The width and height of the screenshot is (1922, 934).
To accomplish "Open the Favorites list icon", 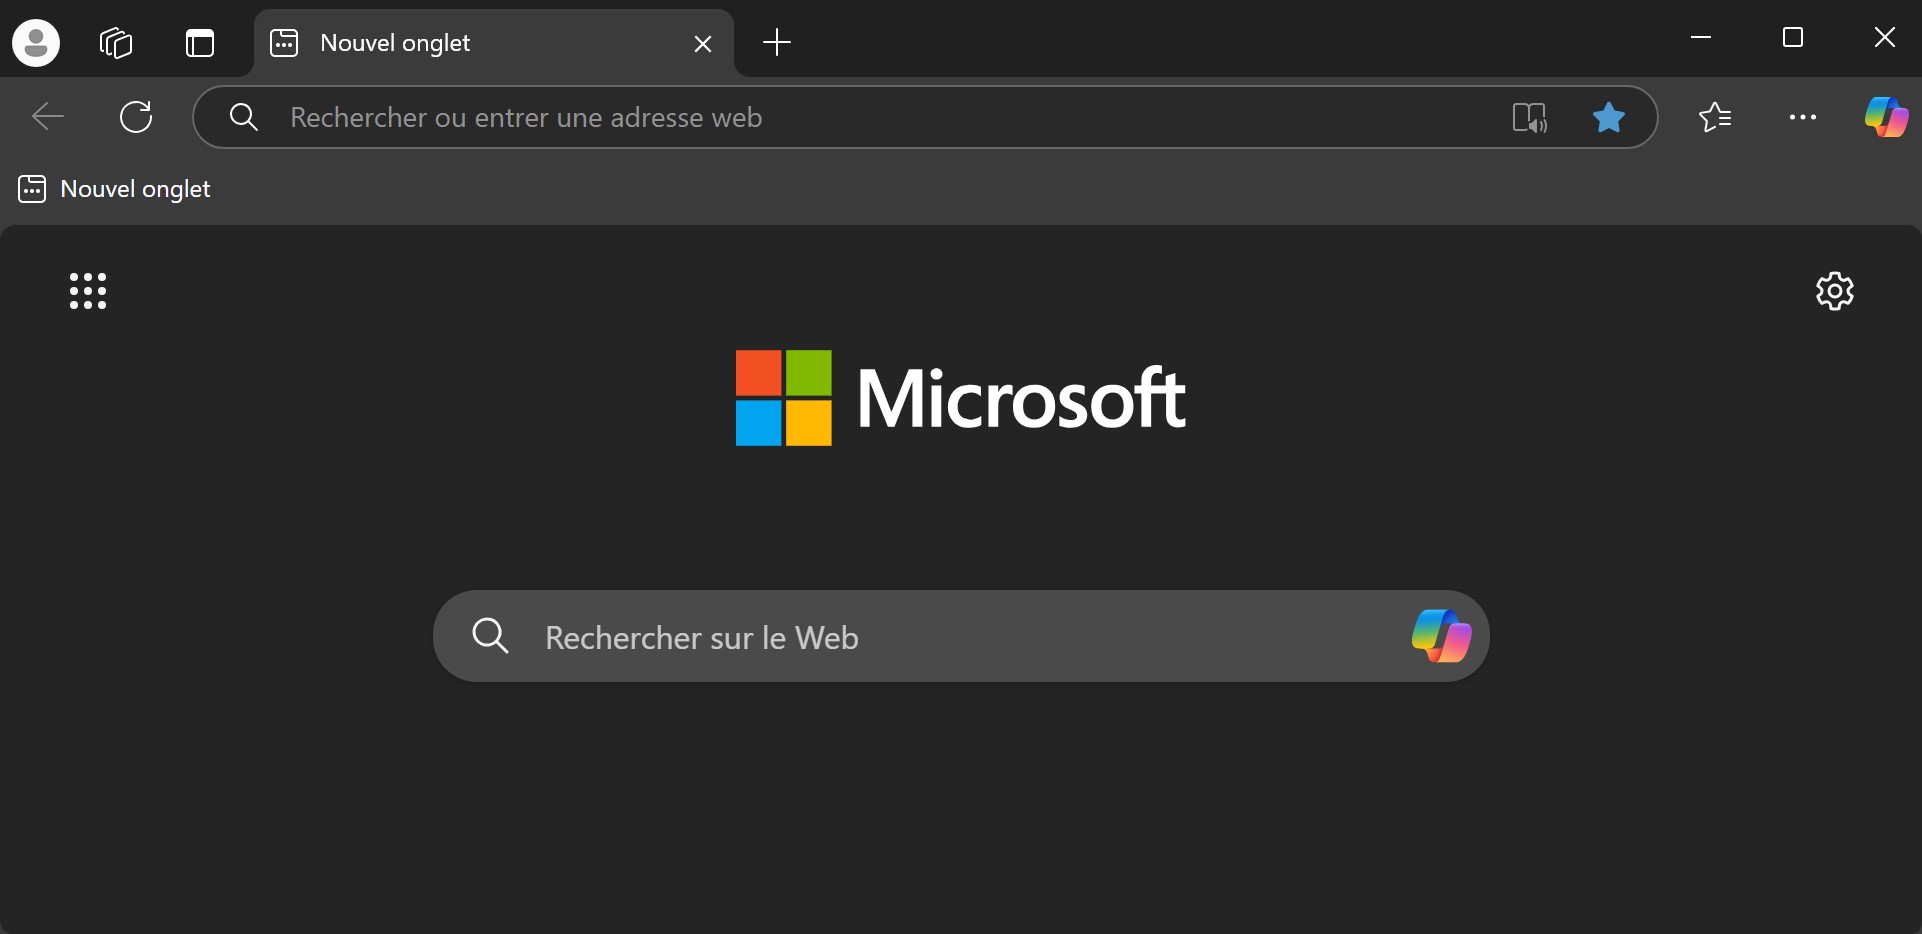I will coord(1715,117).
